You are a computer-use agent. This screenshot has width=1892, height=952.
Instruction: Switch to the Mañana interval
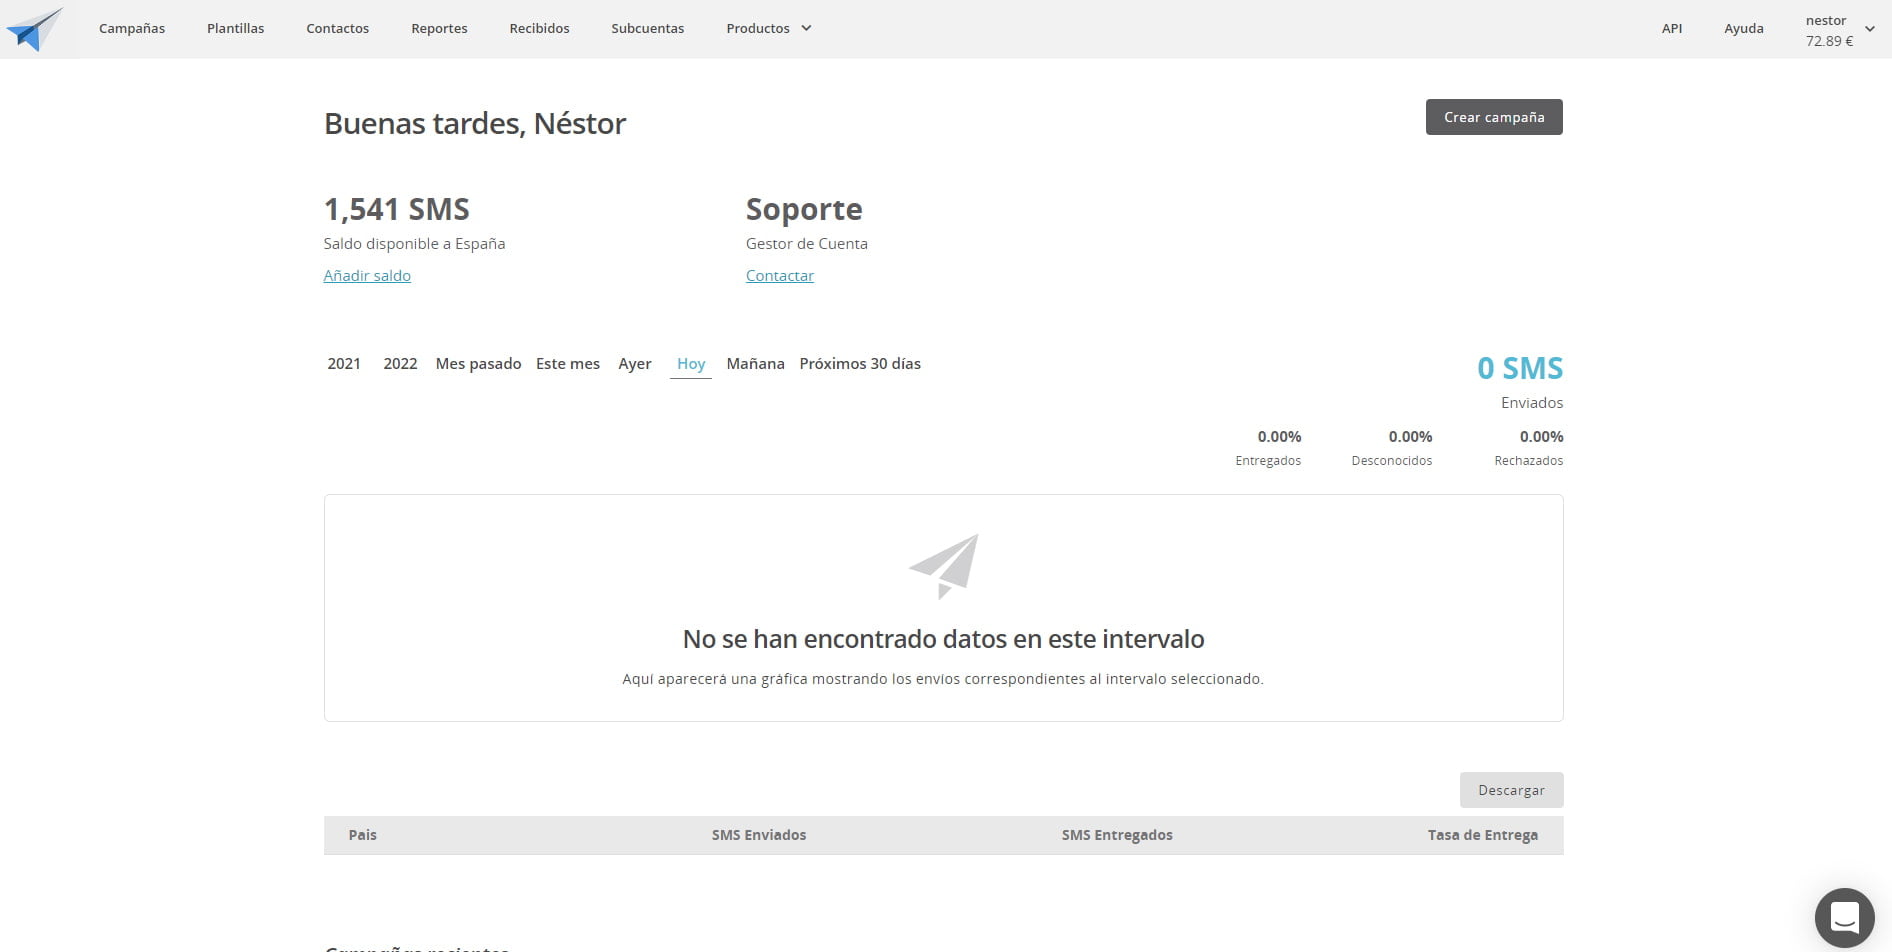click(755, 363)
